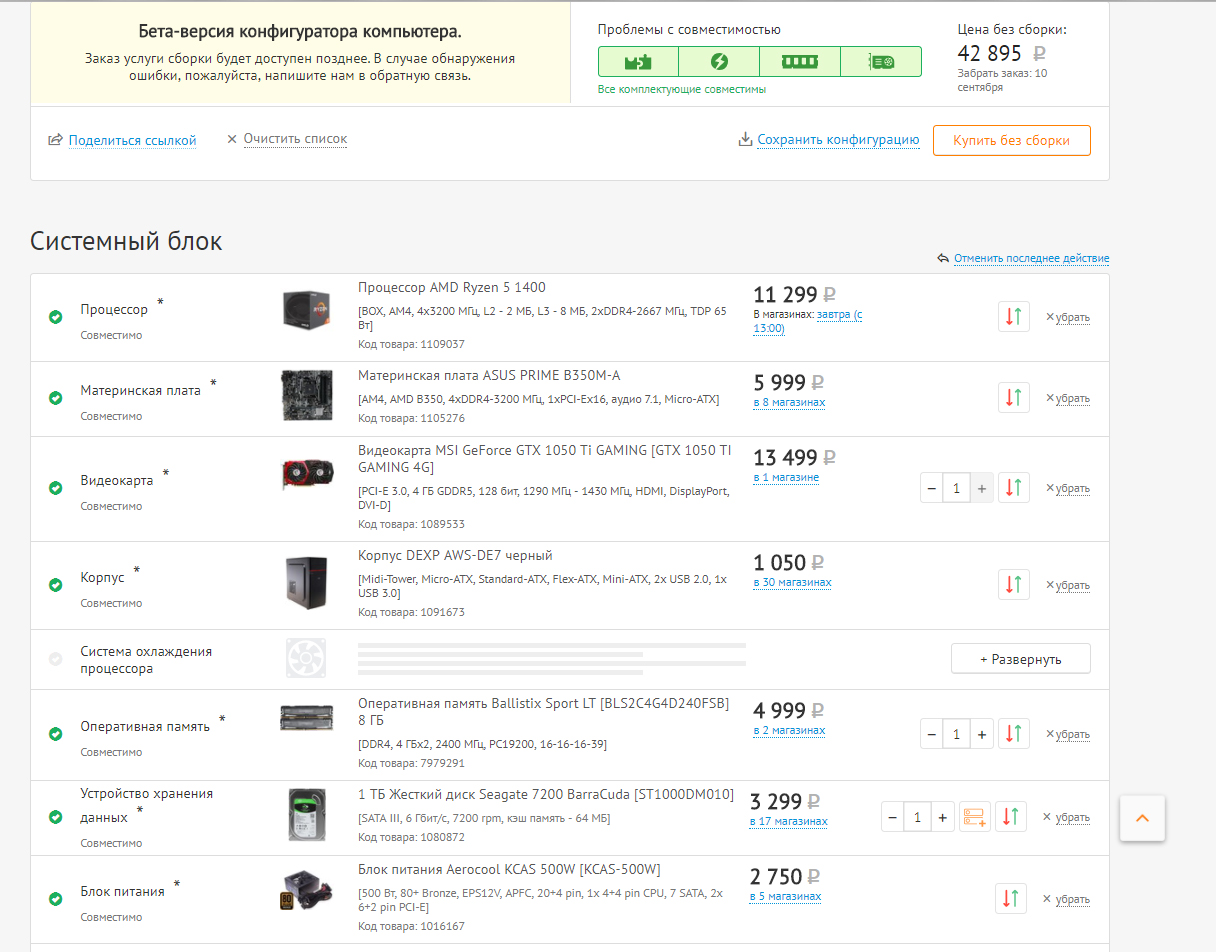Swap the Seagate BarraCuda hard drive
The height and width of the screenshot is (952, 1216).
1011,816
